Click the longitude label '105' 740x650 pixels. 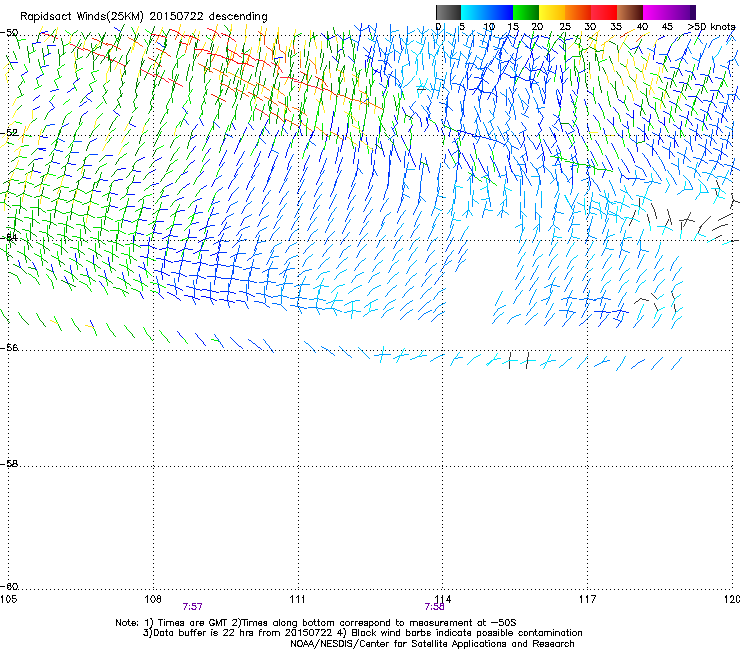(x=8, y=599)
